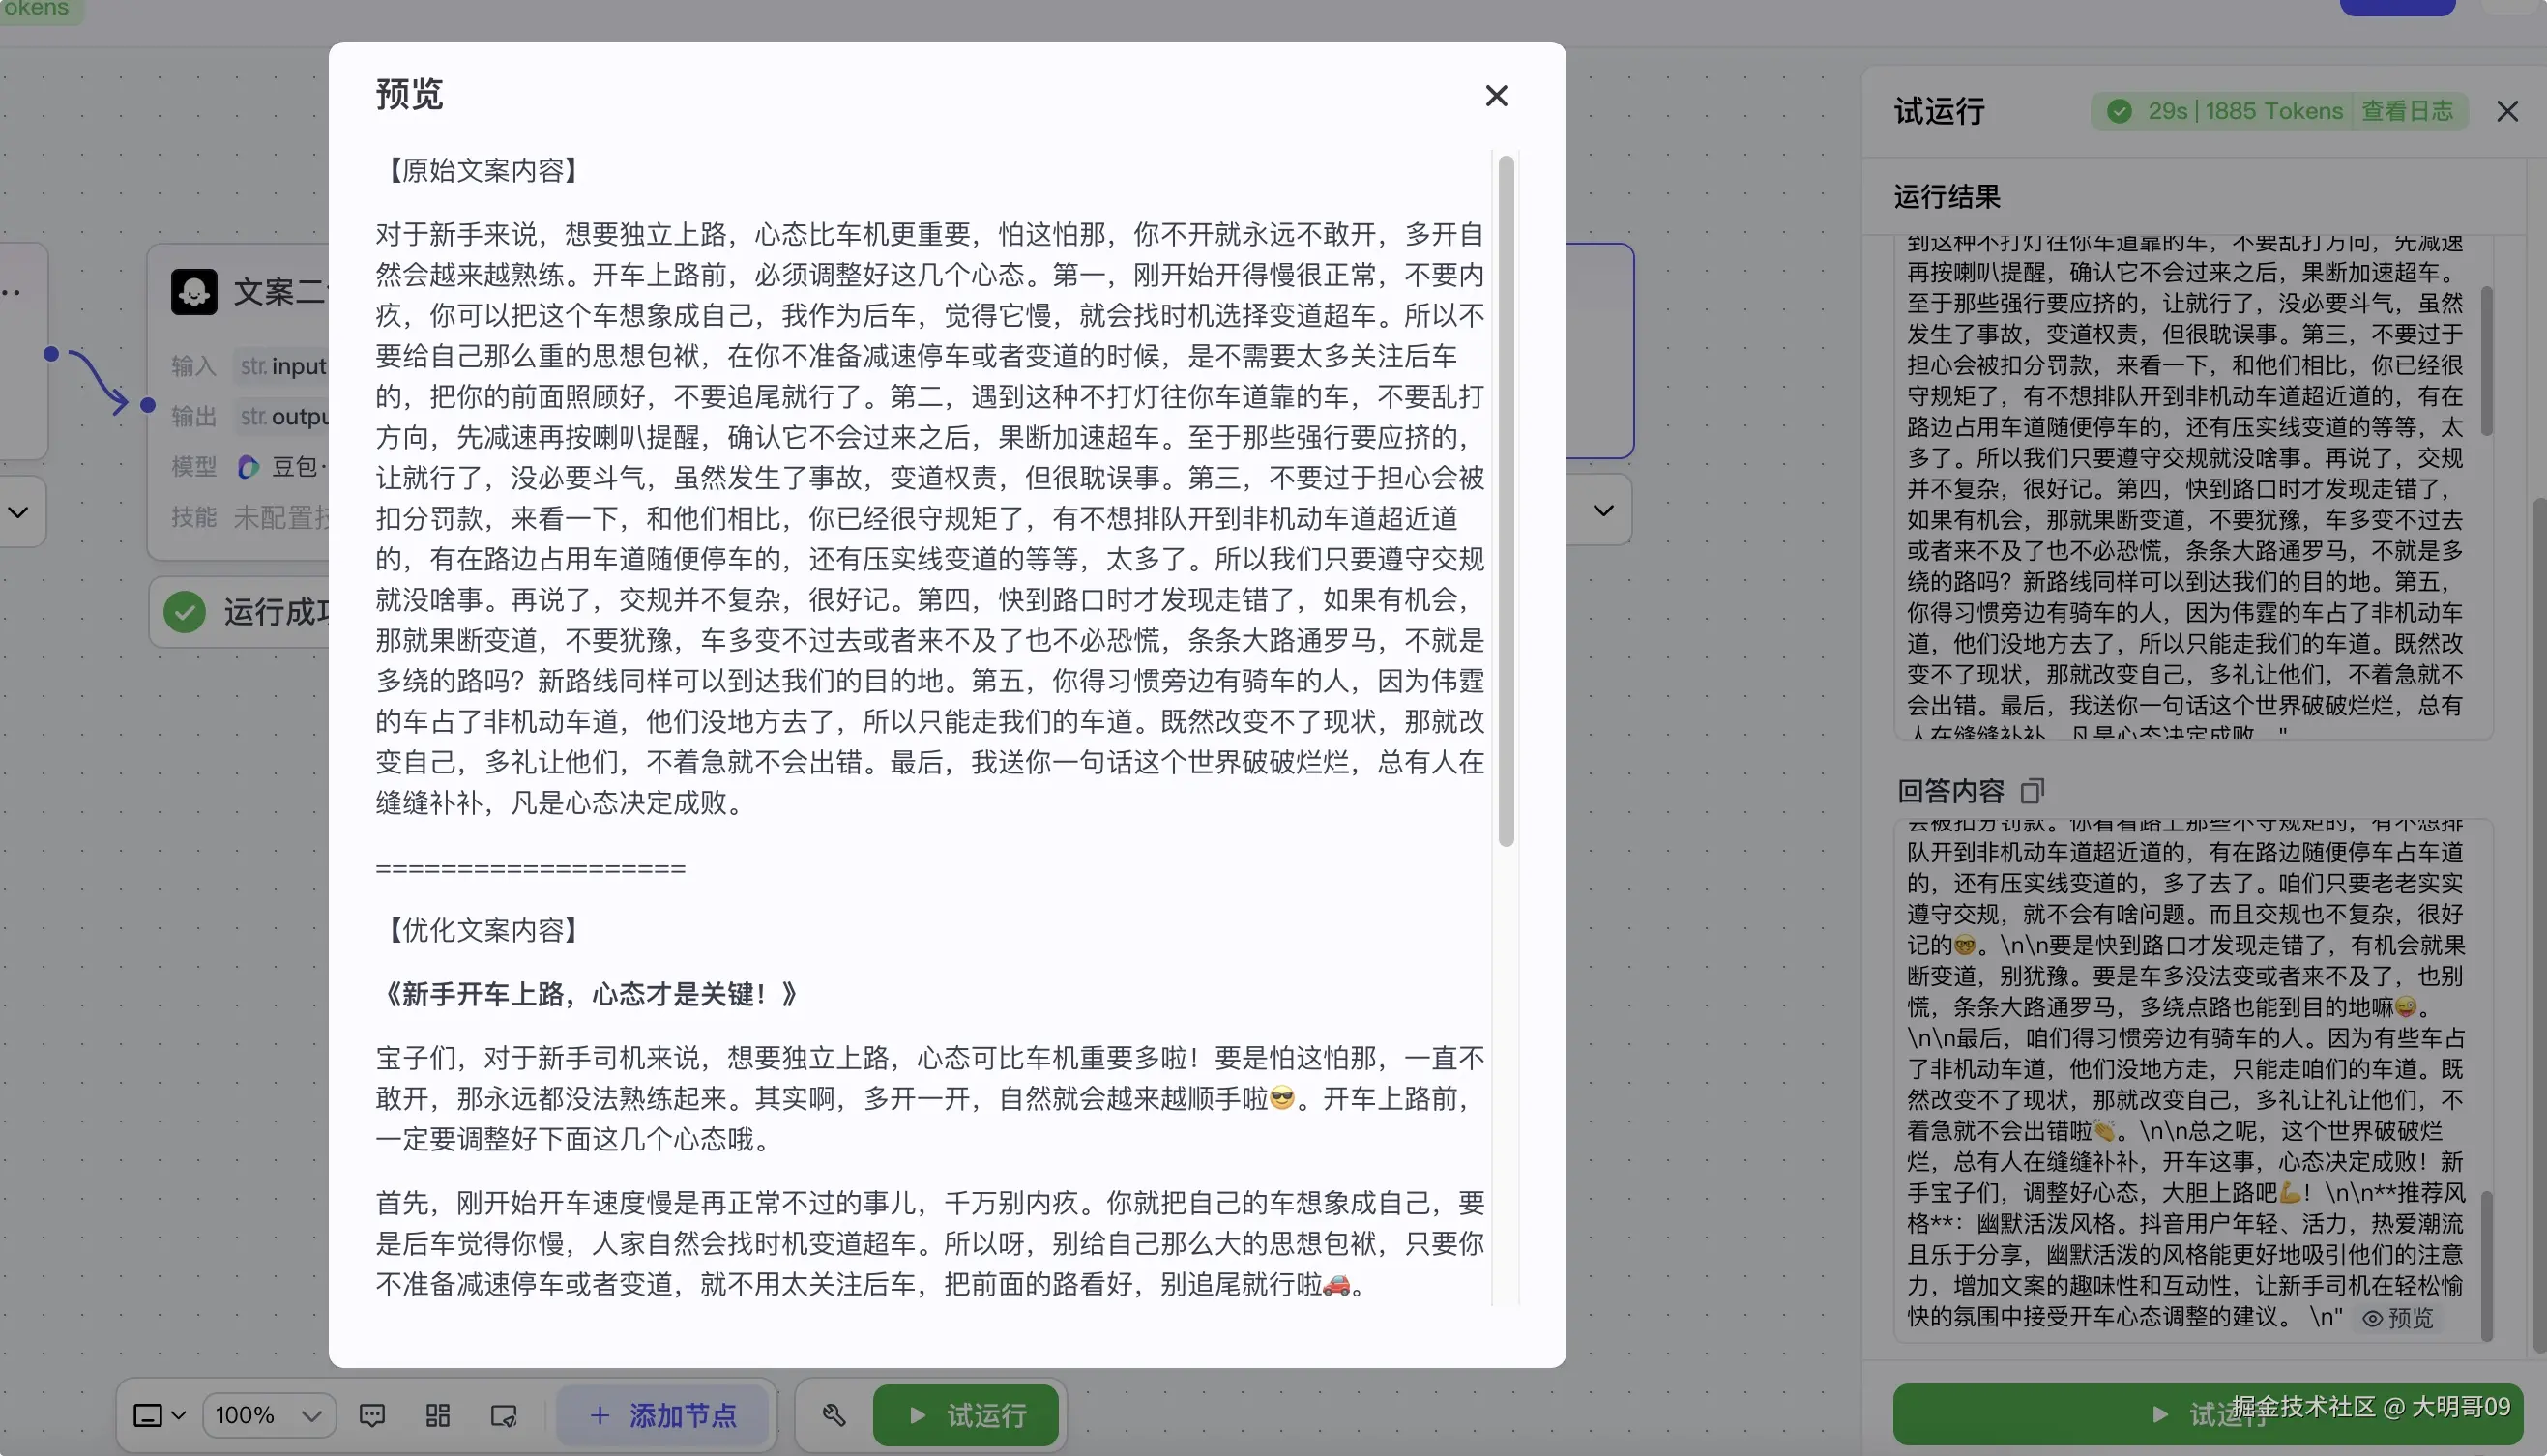Close the 预览 preview dialog
2547x1456 pixels.
(1496, 96)
